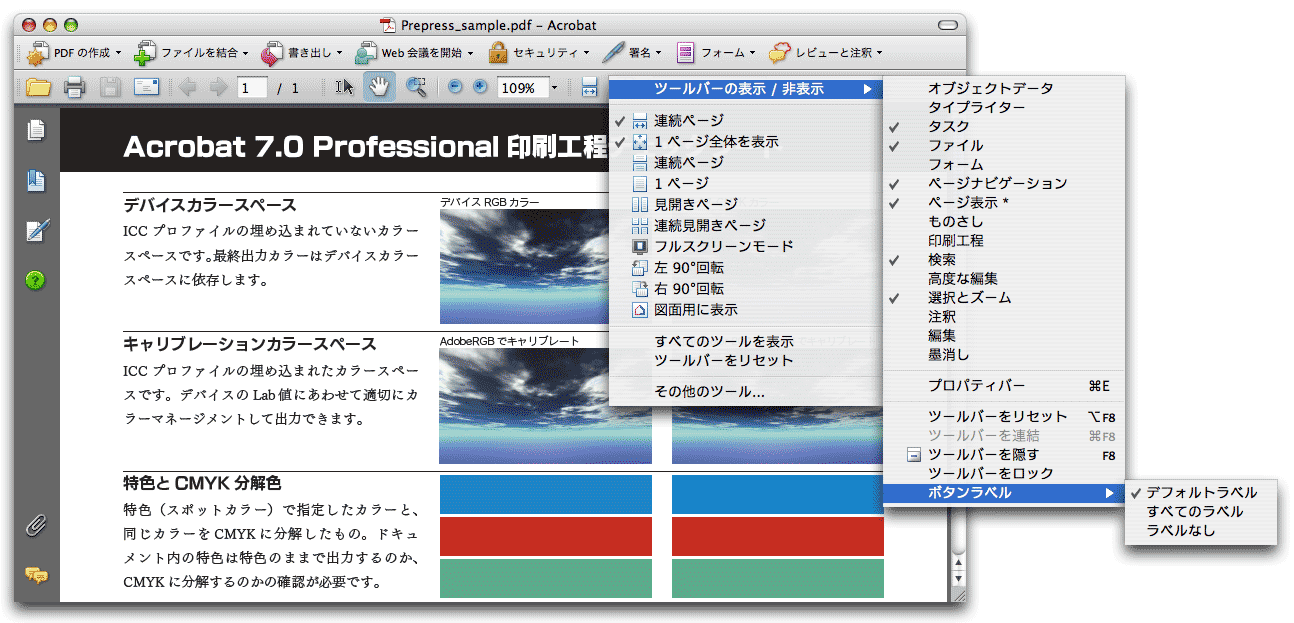Open the Attachments paperclip panel
1294x623 pixels.
(x=36, y=525)
